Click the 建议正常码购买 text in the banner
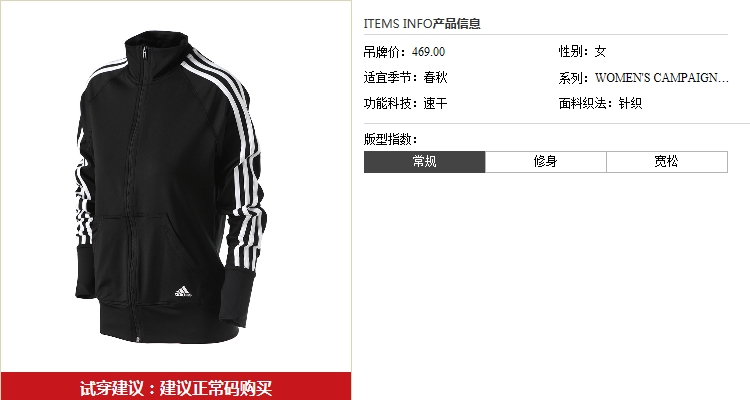Image resolution: width=750 pixels, height=400 pixels. point(216,388)
